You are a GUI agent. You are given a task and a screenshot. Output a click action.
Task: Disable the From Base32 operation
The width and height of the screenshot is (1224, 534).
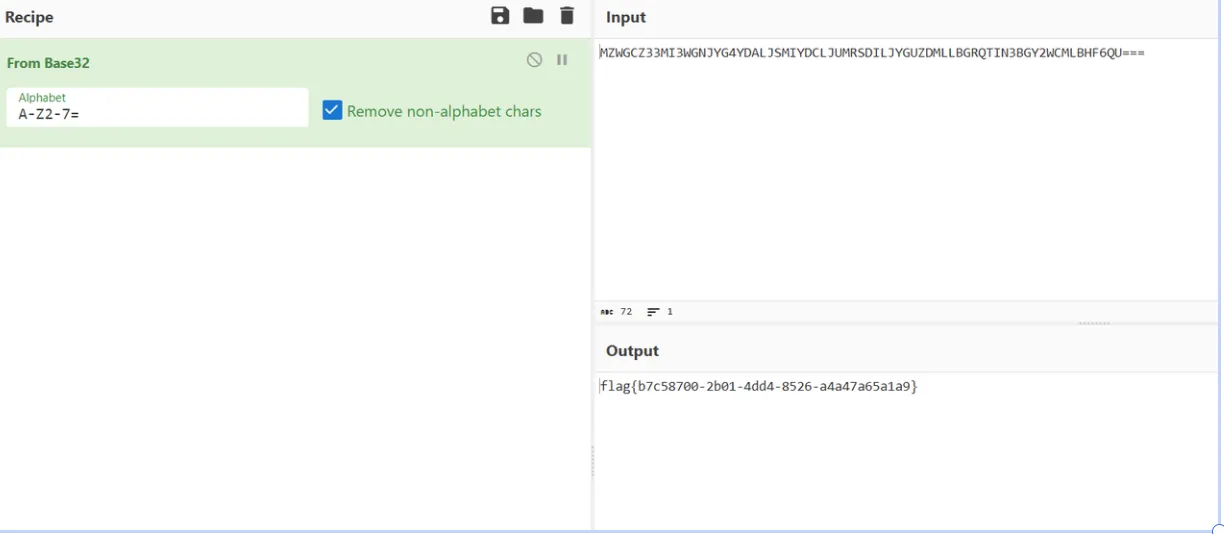534,60
